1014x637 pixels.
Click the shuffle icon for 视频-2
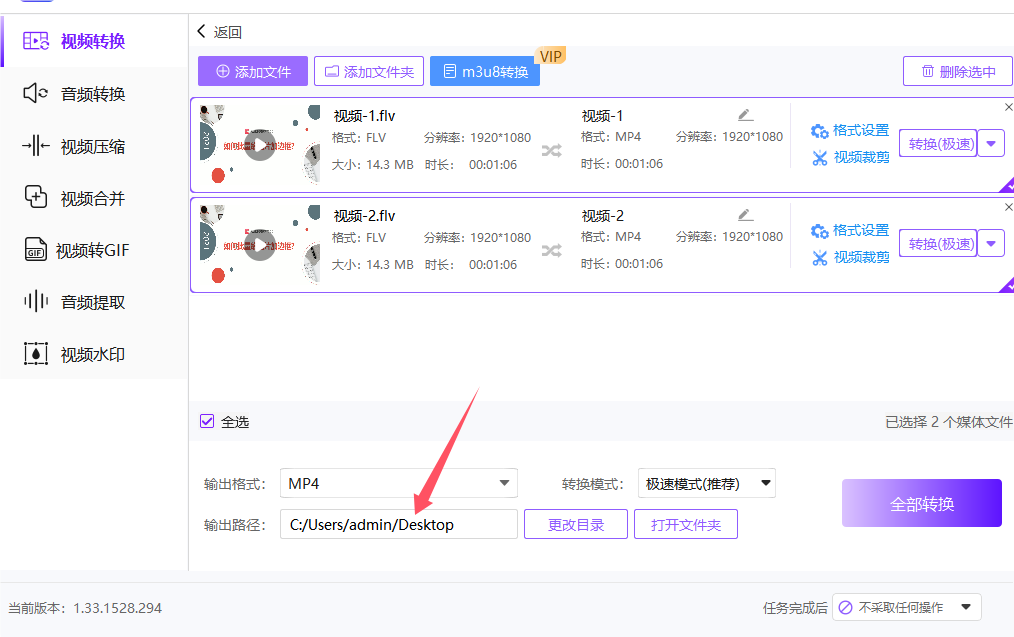(552, 250)
